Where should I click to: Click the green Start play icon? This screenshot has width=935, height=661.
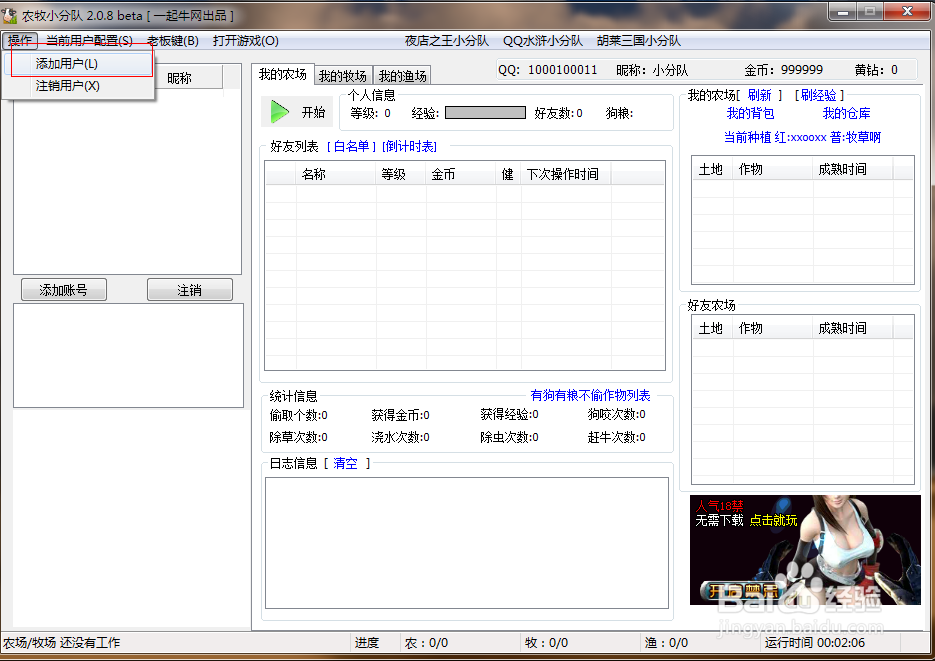tap(280, 112)
